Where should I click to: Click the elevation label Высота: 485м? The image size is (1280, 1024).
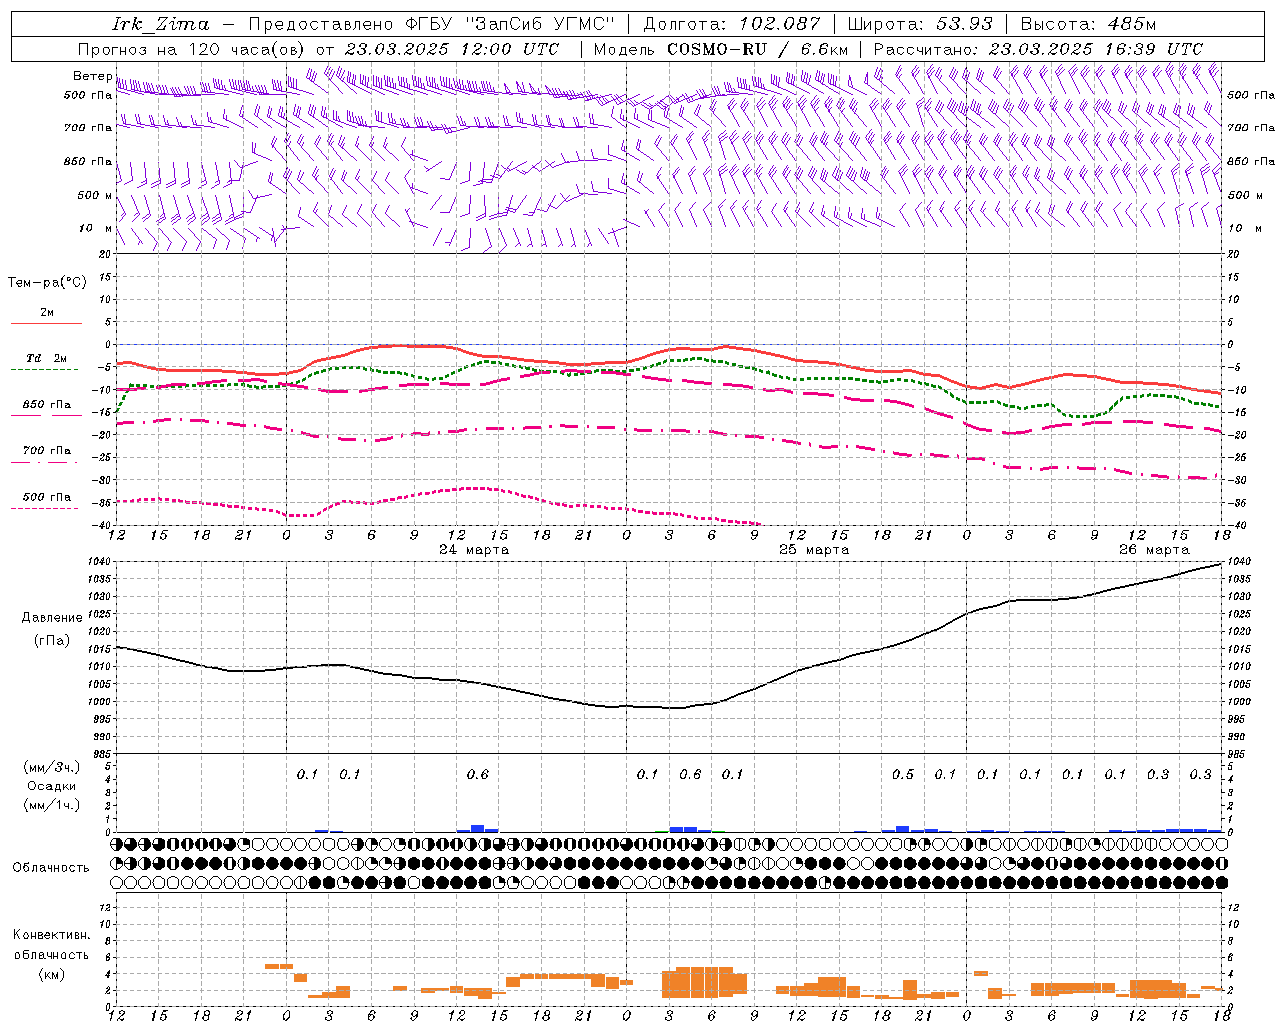1087,25
